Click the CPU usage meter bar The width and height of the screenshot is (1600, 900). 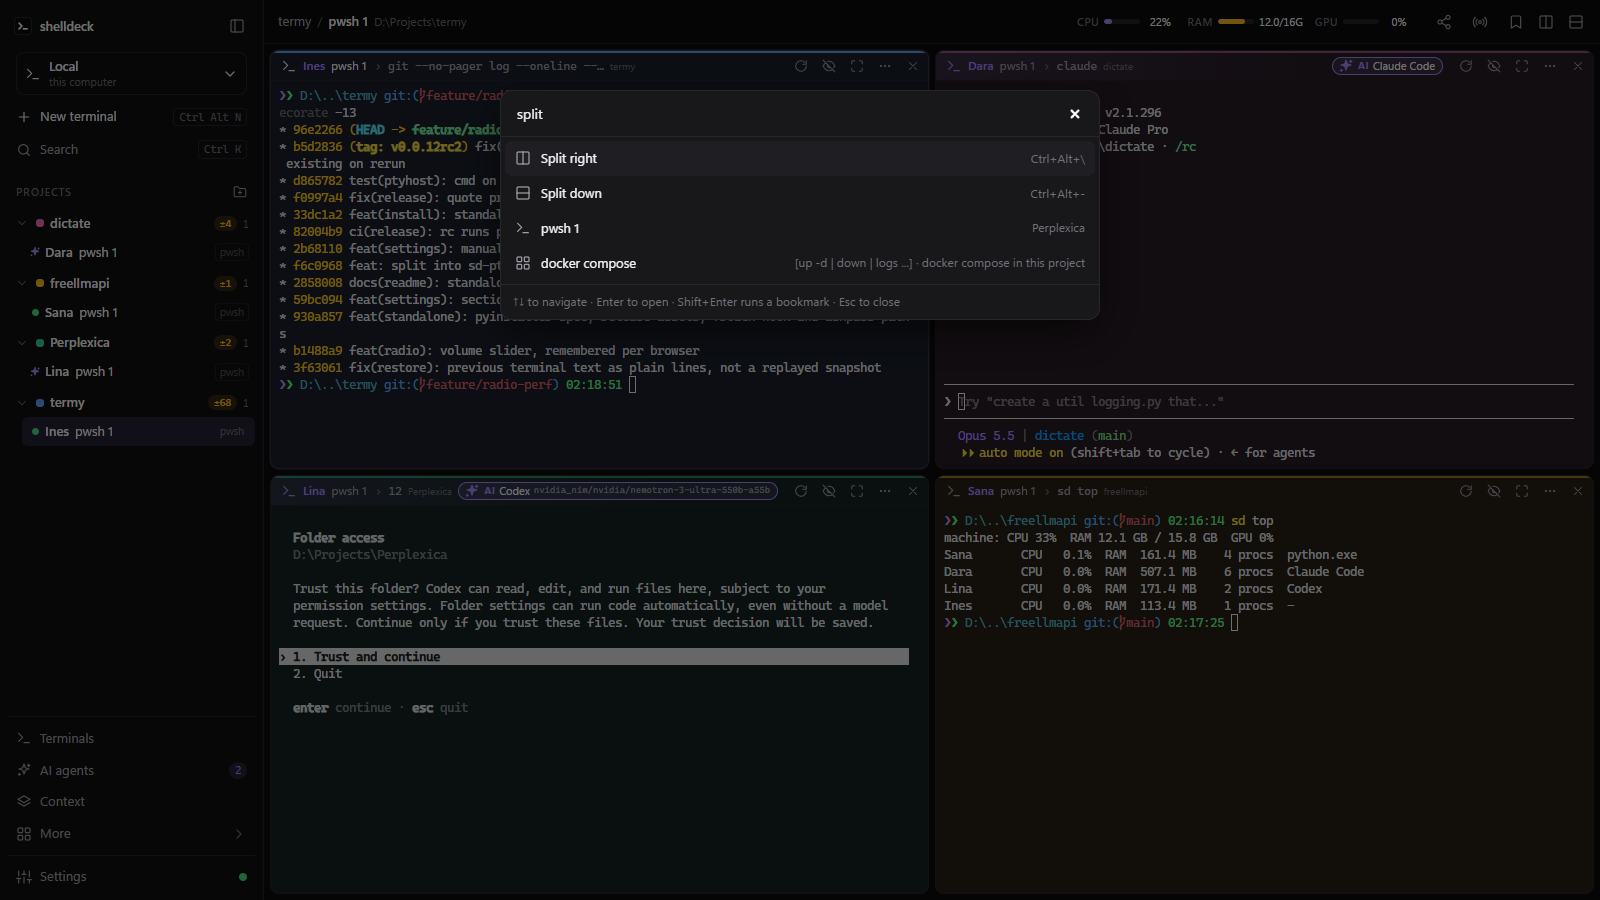point(1121,22)
